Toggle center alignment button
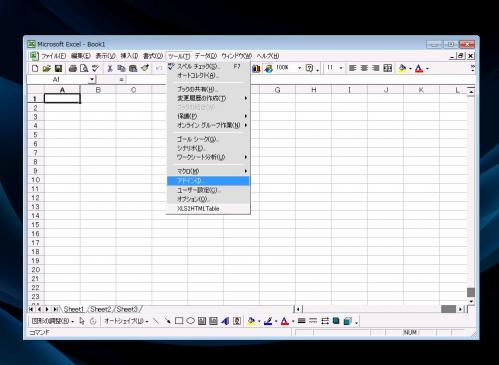This screenshot has width=499, height=365. coord(364,68)
